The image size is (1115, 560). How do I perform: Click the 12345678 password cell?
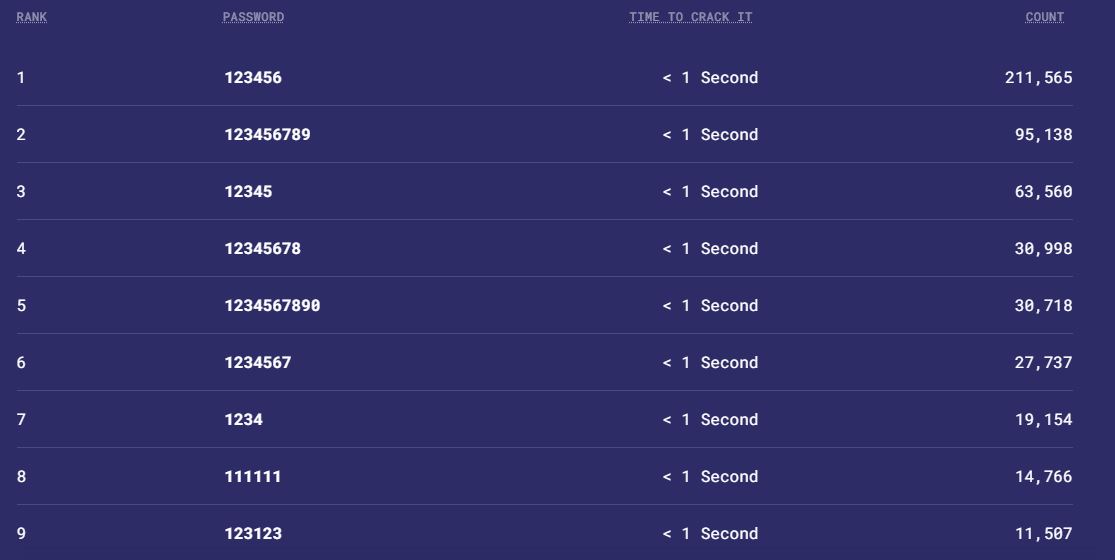point(262,249)
